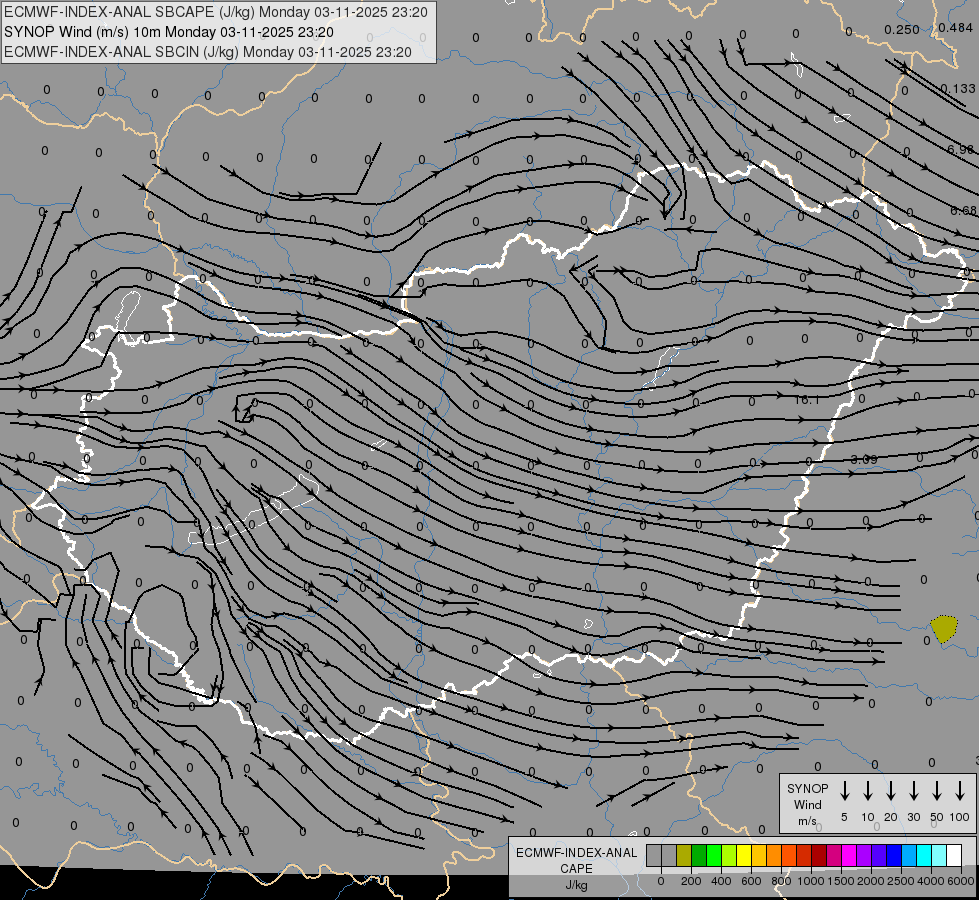979x900 pixels.
Task: Click the 400 tick on the CAPE scale
Action: (x=721, y=881)
